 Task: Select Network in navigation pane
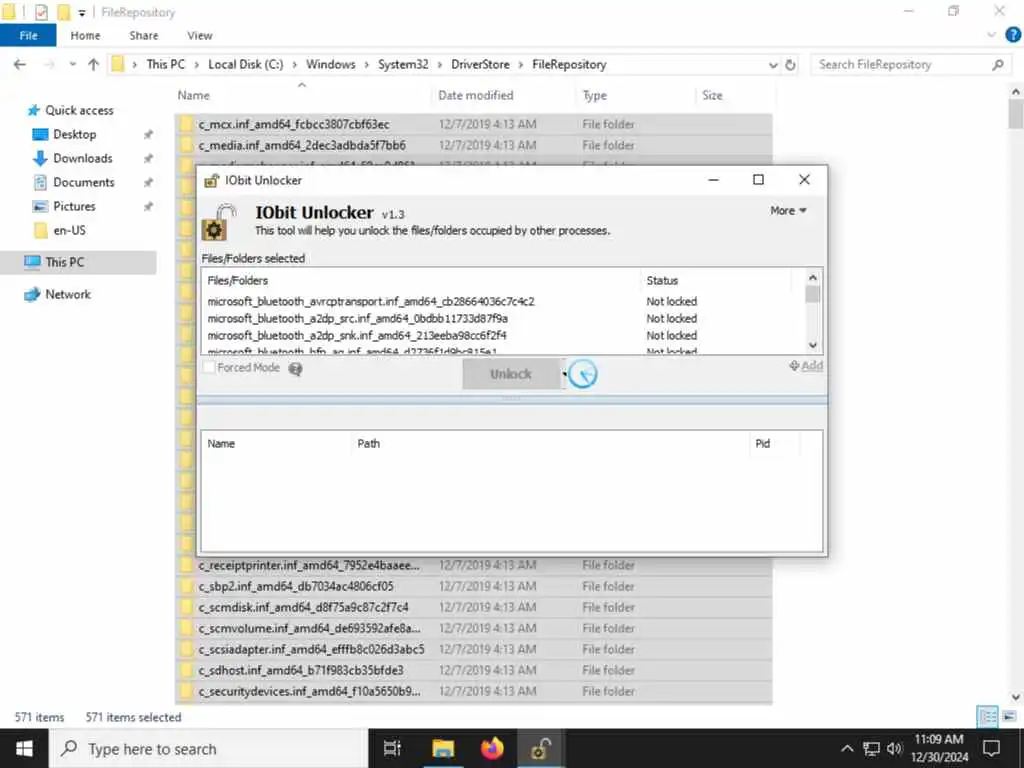(x=68, y=294)
